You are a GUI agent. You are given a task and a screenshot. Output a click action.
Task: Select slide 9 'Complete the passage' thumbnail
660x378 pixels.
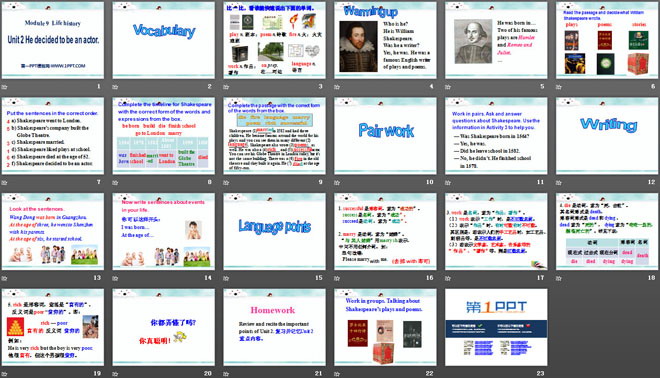click(274, 136)
